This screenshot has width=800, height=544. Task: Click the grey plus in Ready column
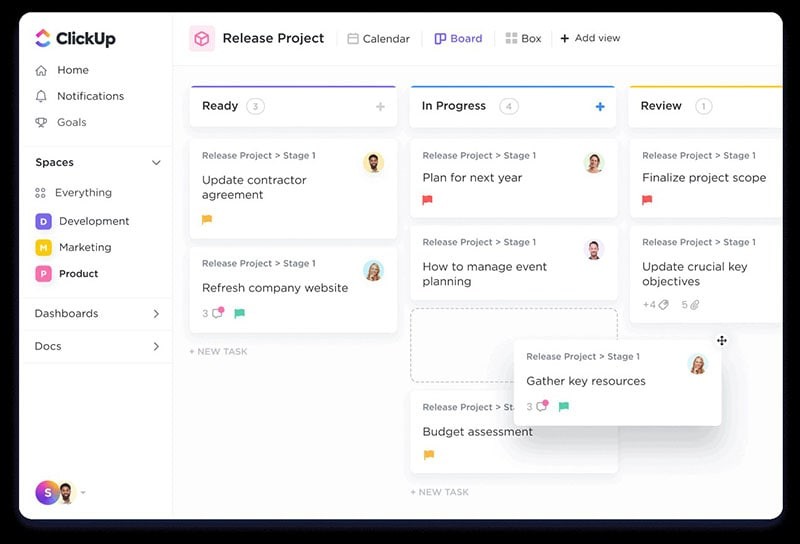click(x=380, y=107)
